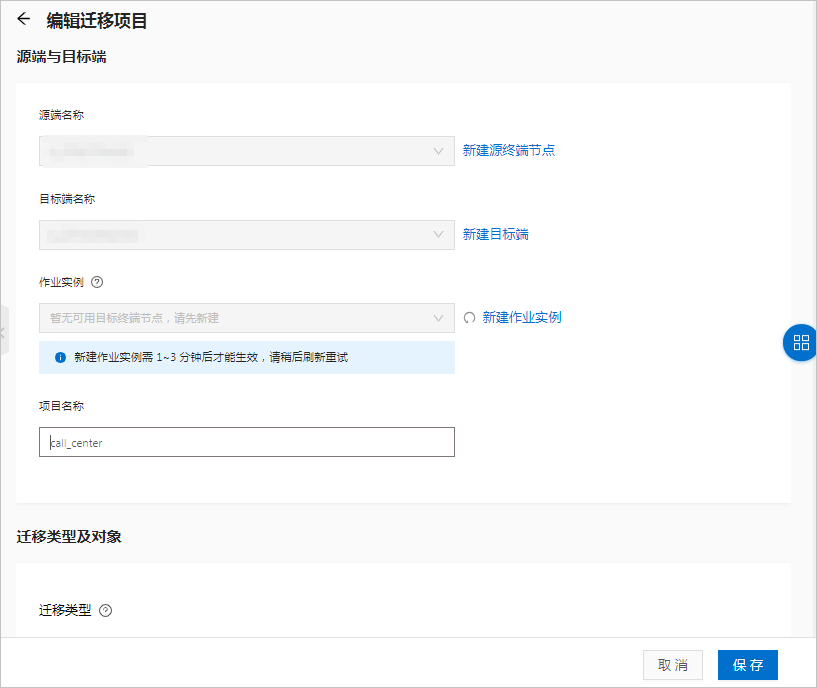The image size is (817, 688).
Task: Click the refresh icon before 新建作业实例
Action: [x=470, y=317]
